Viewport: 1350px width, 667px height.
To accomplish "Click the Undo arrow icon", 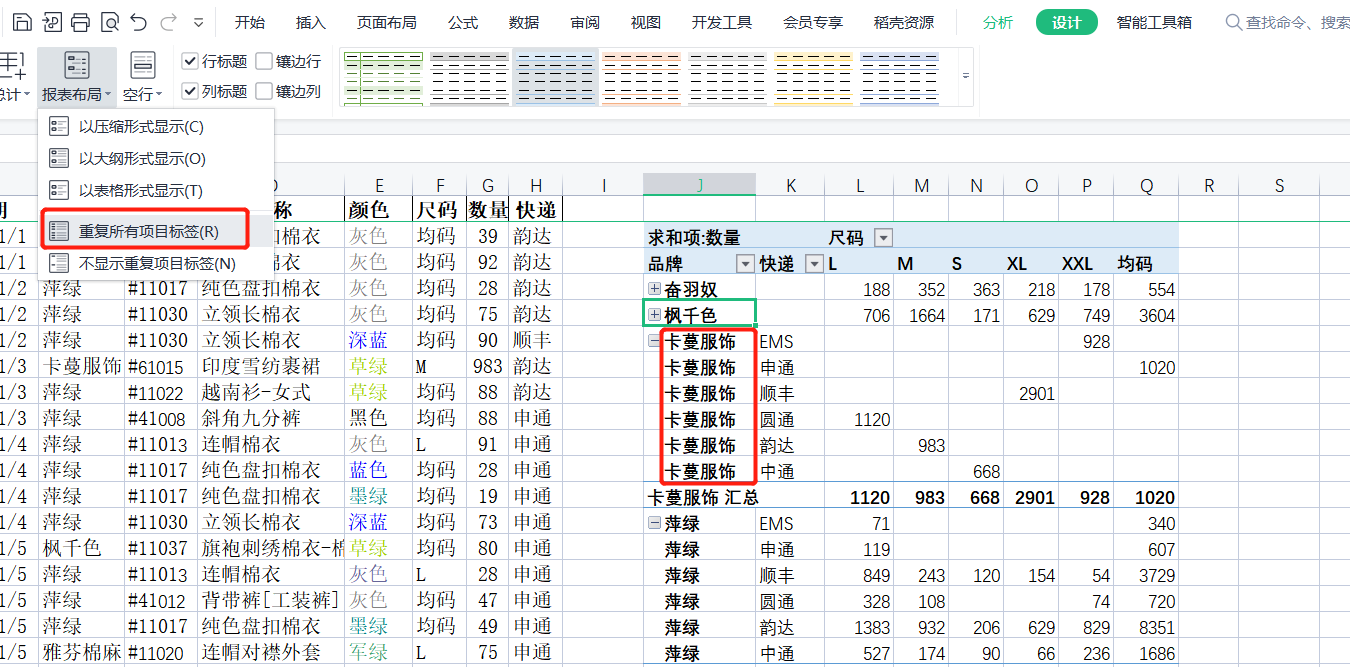I will 138,22.
